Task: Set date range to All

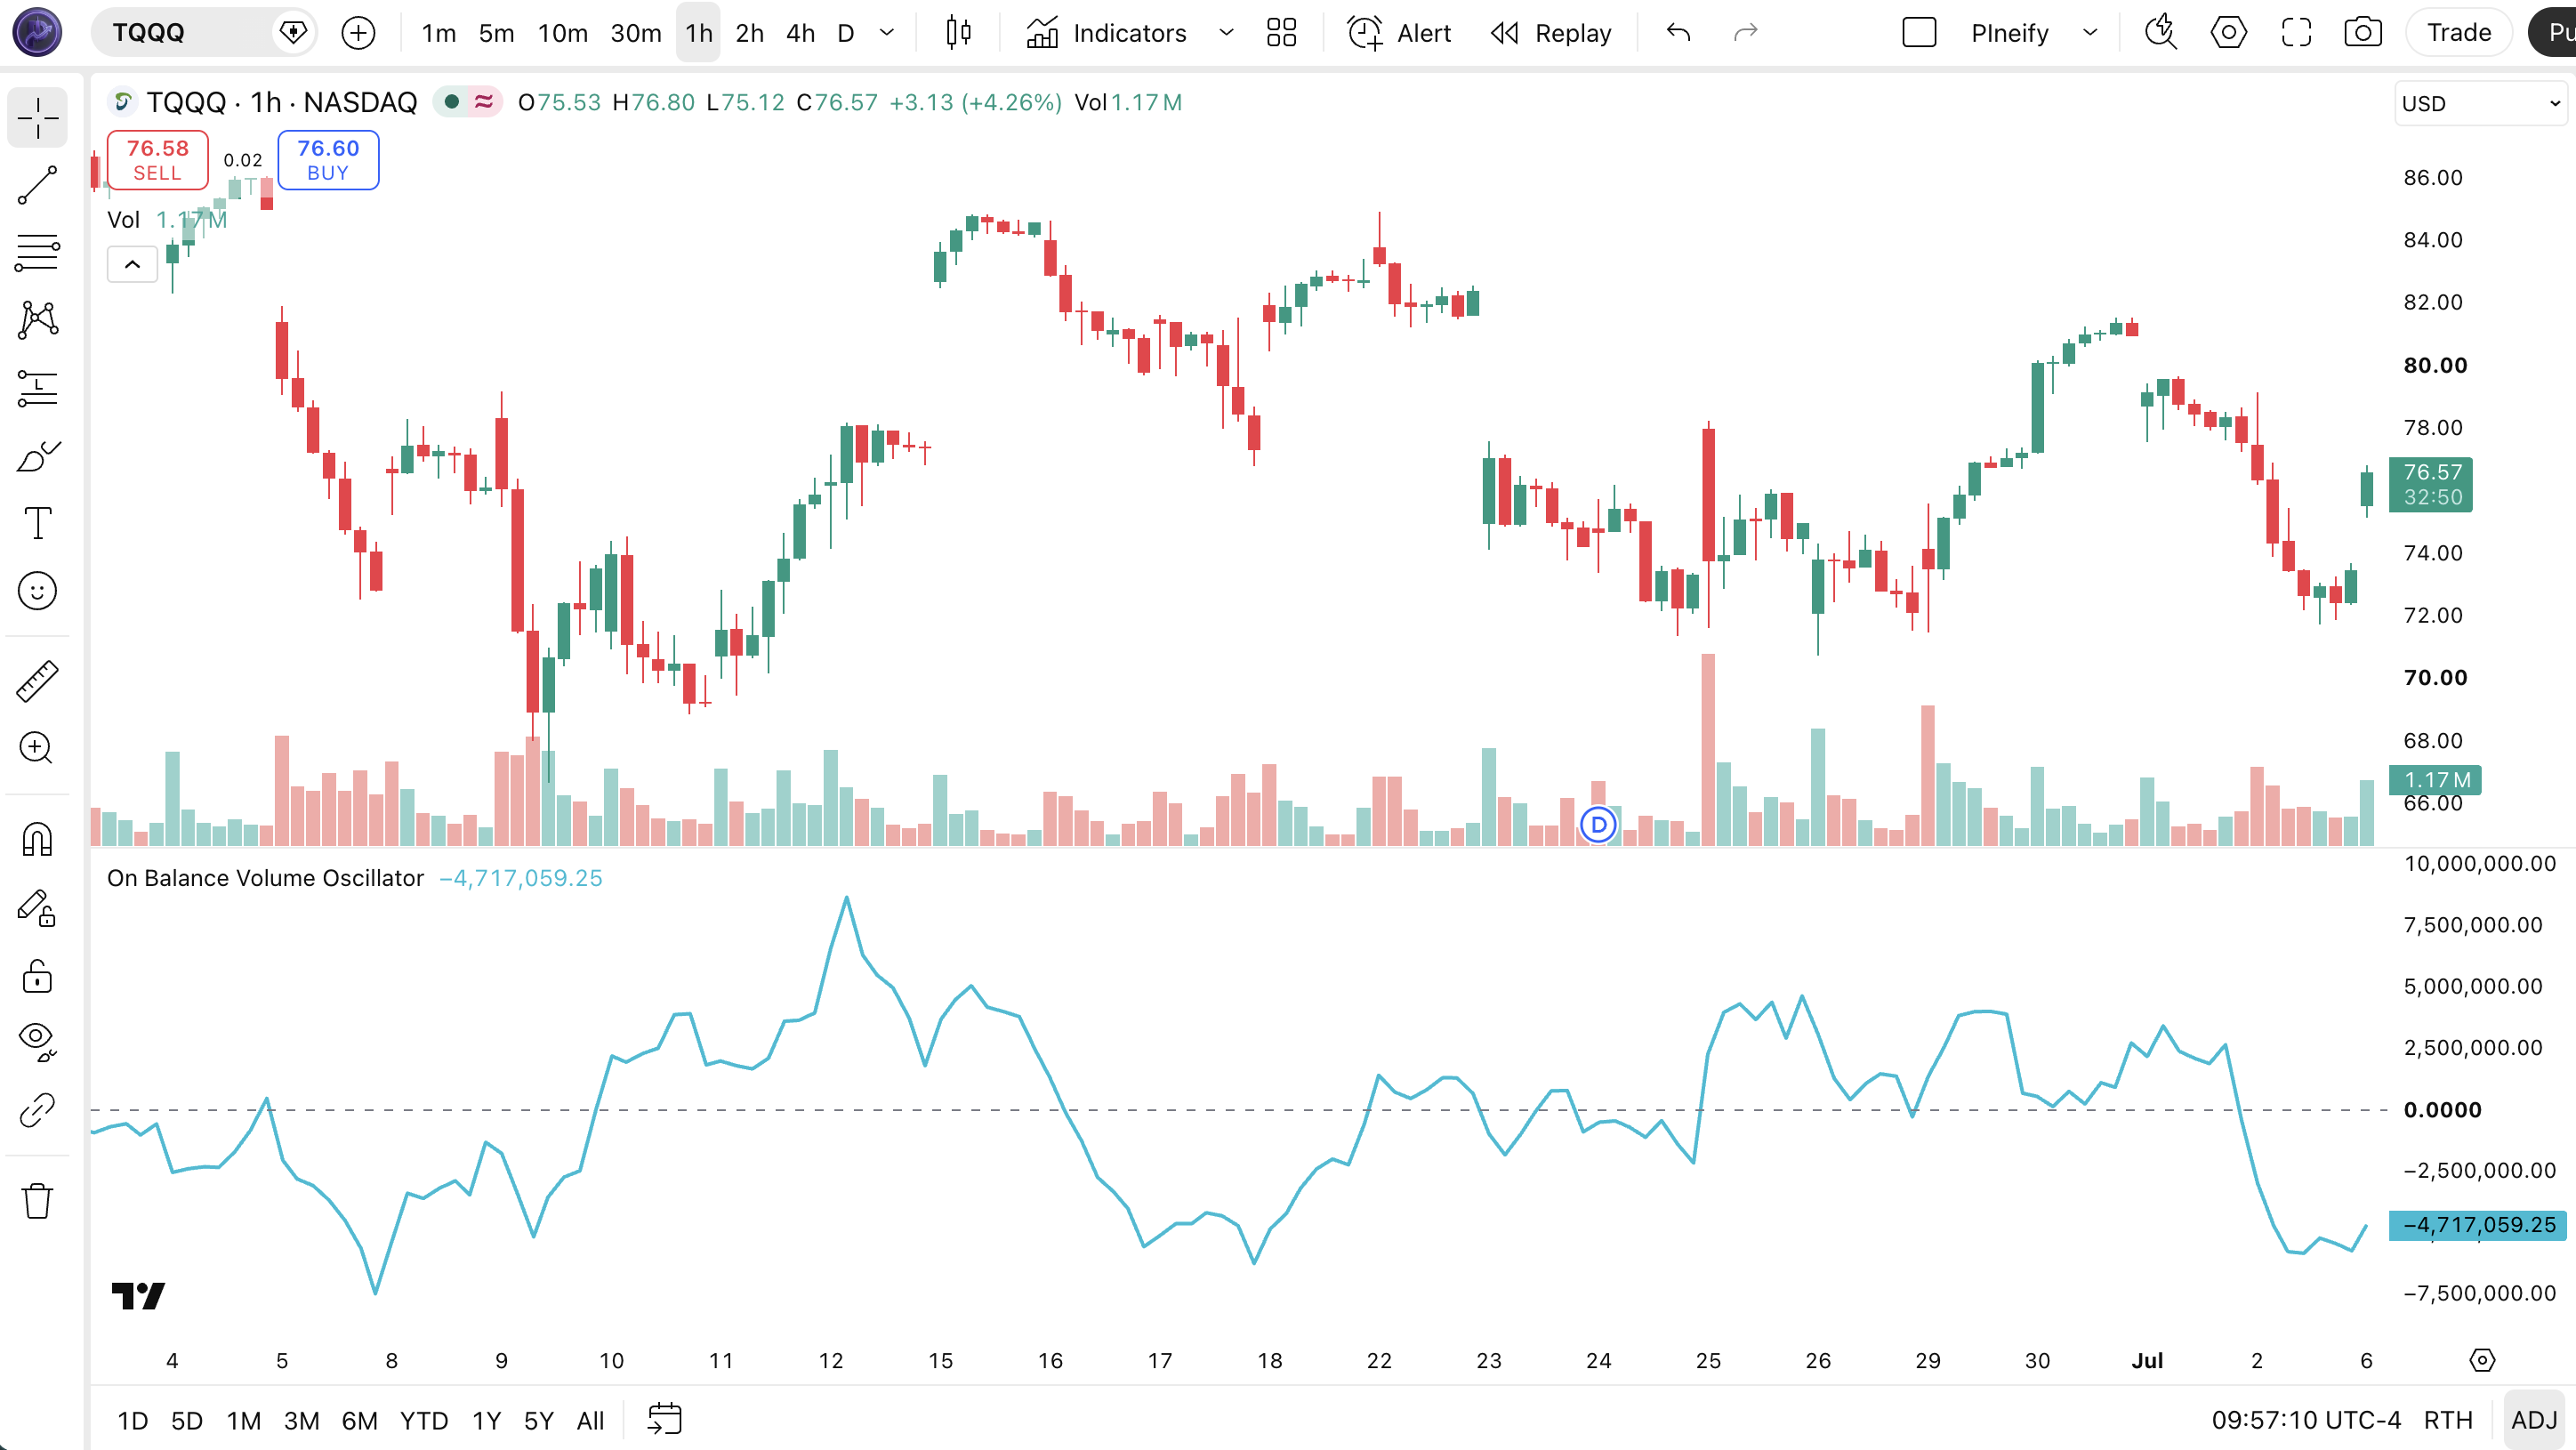Action: click(x=591, y=1420)
